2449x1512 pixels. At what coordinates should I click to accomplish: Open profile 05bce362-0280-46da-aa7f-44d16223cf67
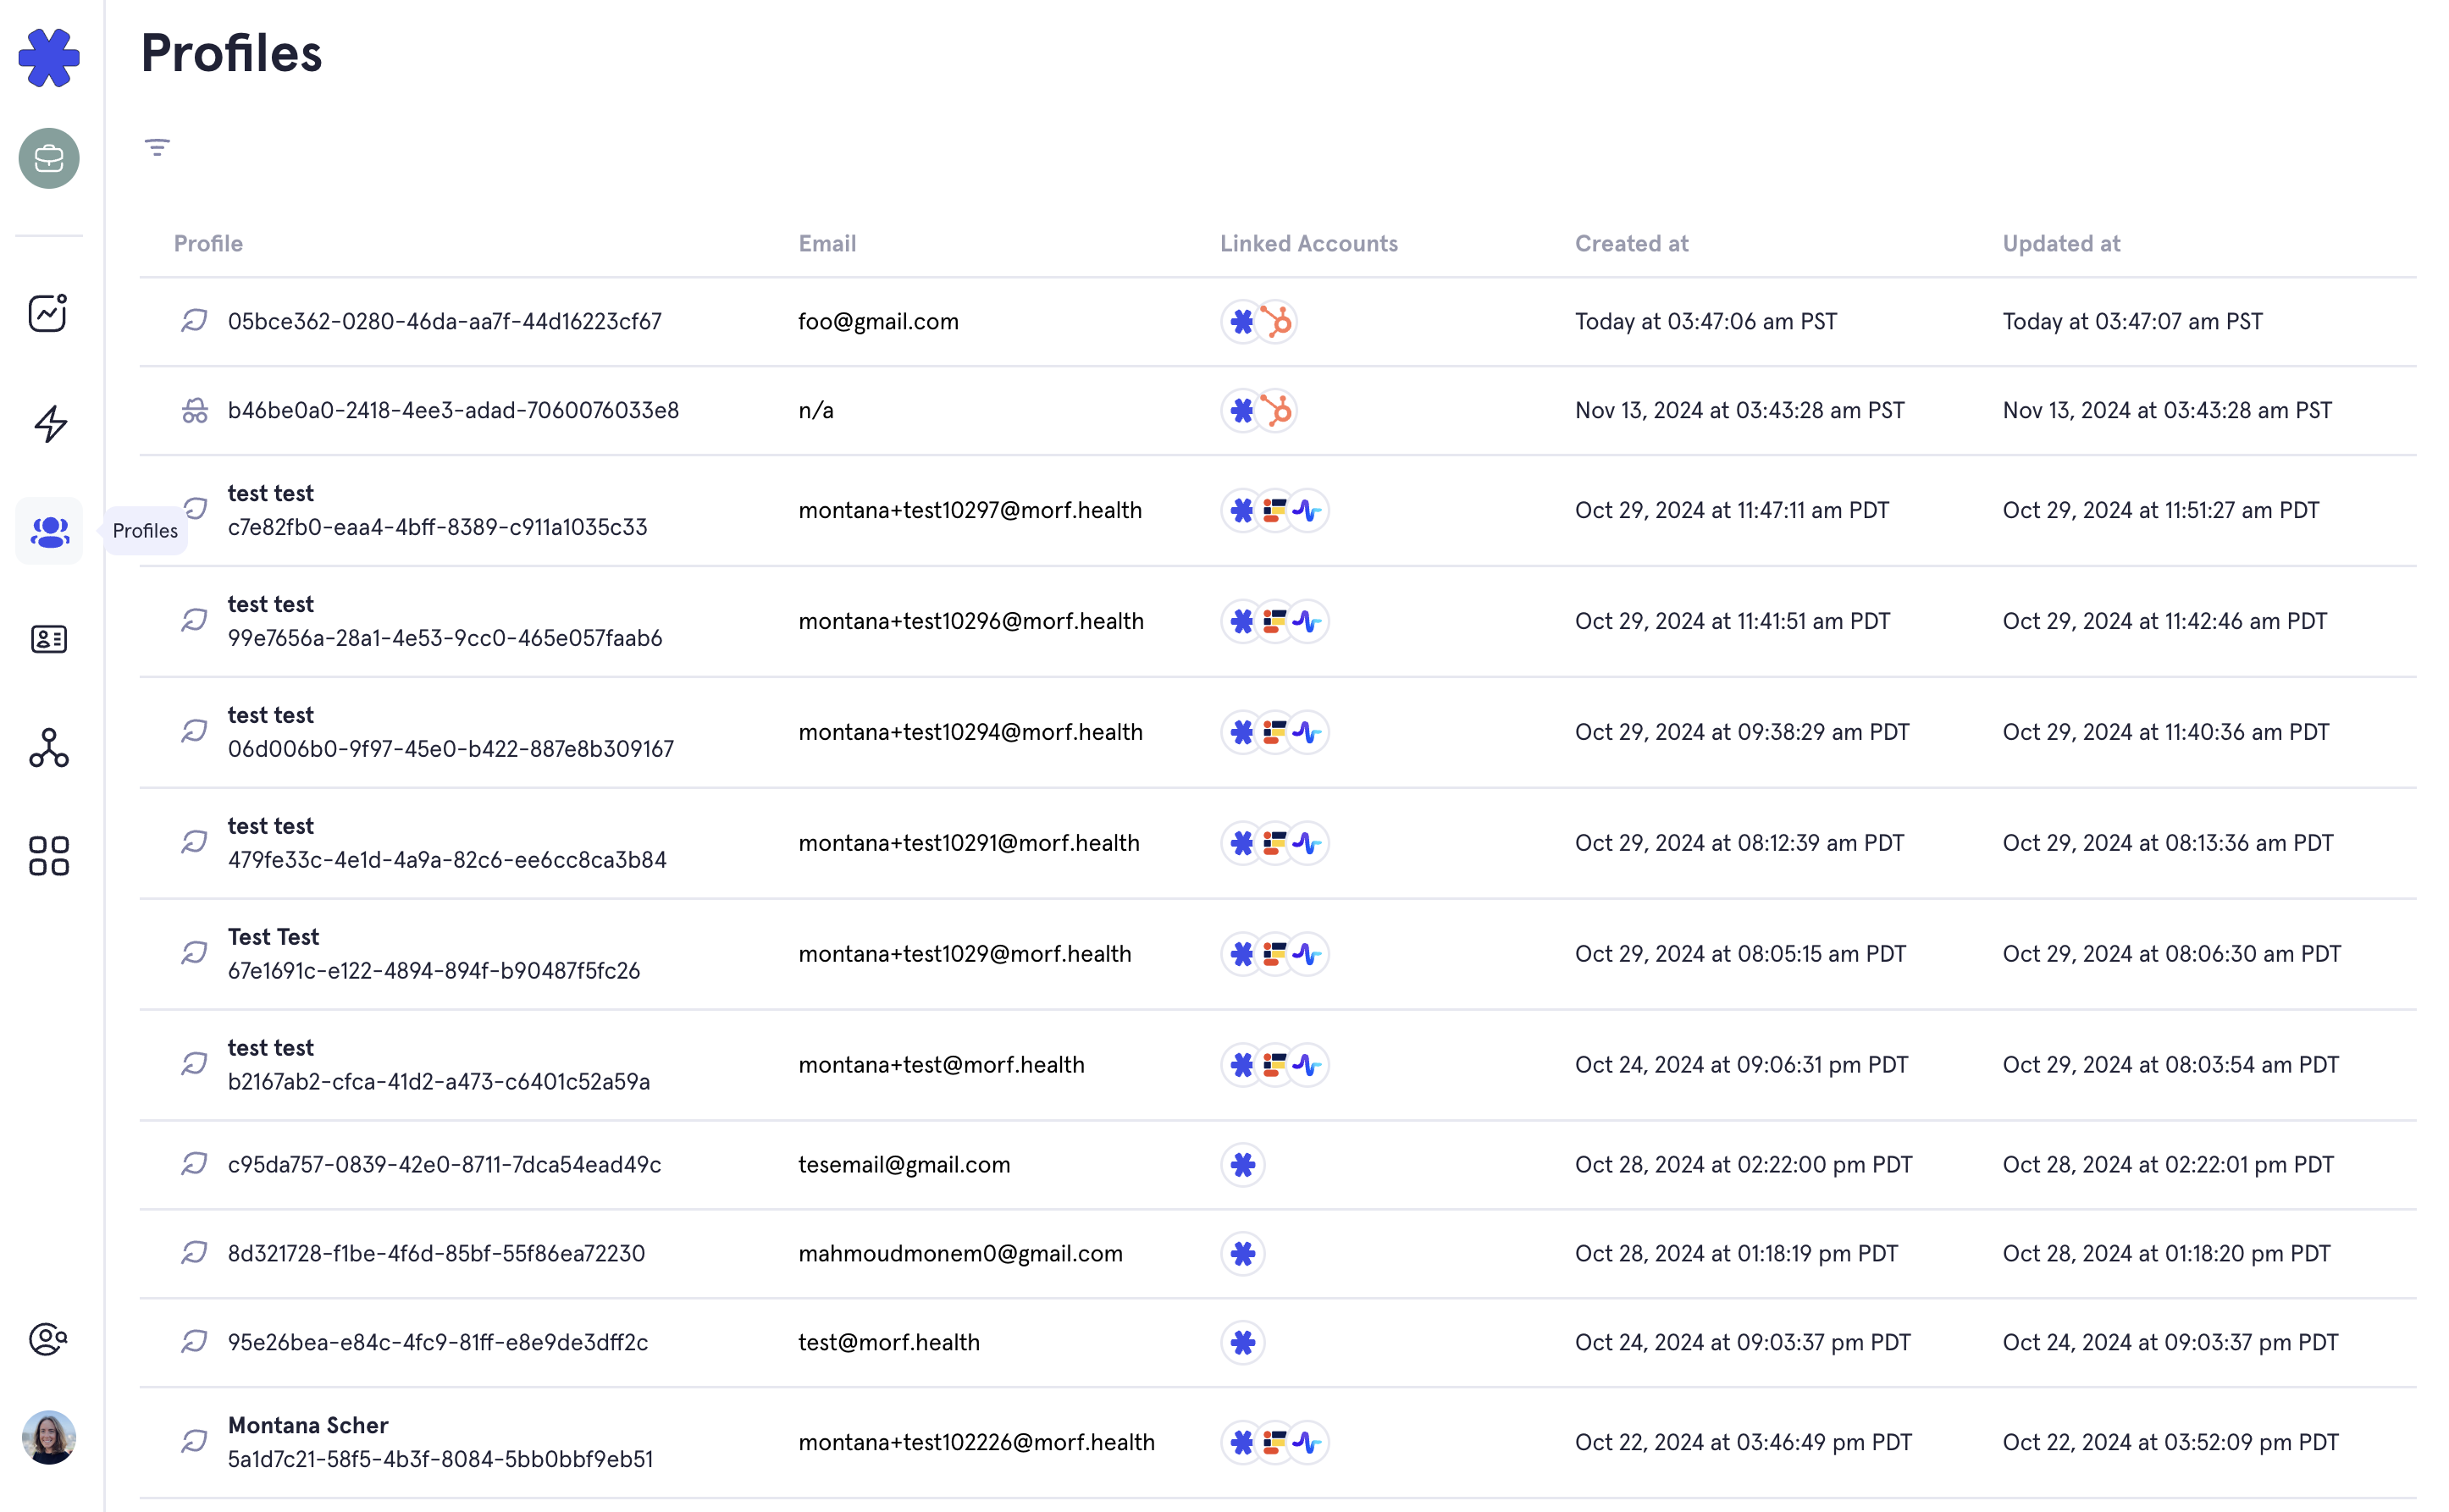445,322
